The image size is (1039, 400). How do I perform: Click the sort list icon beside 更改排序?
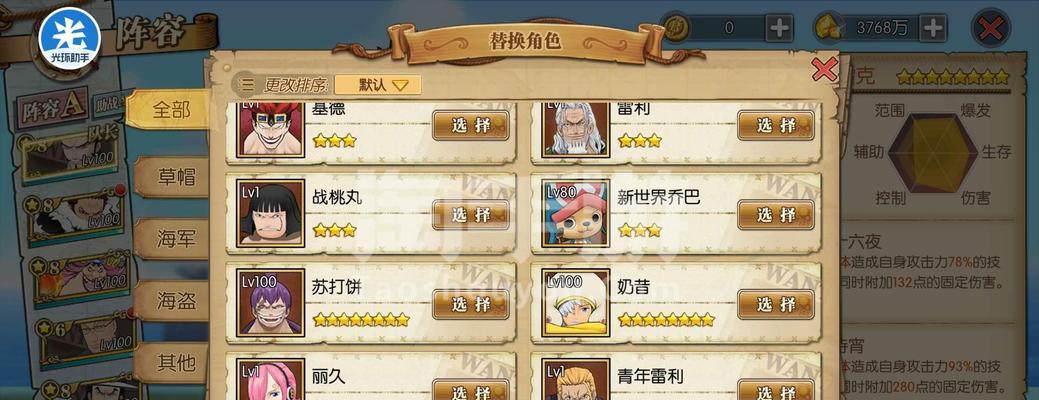[248, 85]
